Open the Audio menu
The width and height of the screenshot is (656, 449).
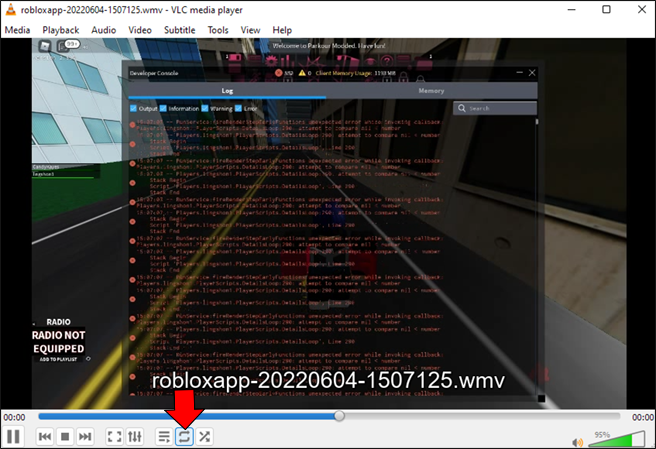103,30
